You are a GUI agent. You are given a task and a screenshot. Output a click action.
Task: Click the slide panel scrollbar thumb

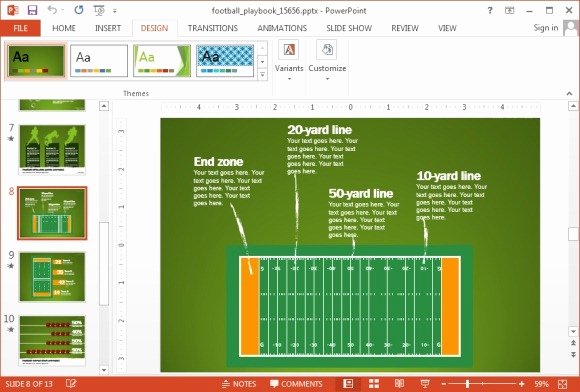tap(104, 264)
